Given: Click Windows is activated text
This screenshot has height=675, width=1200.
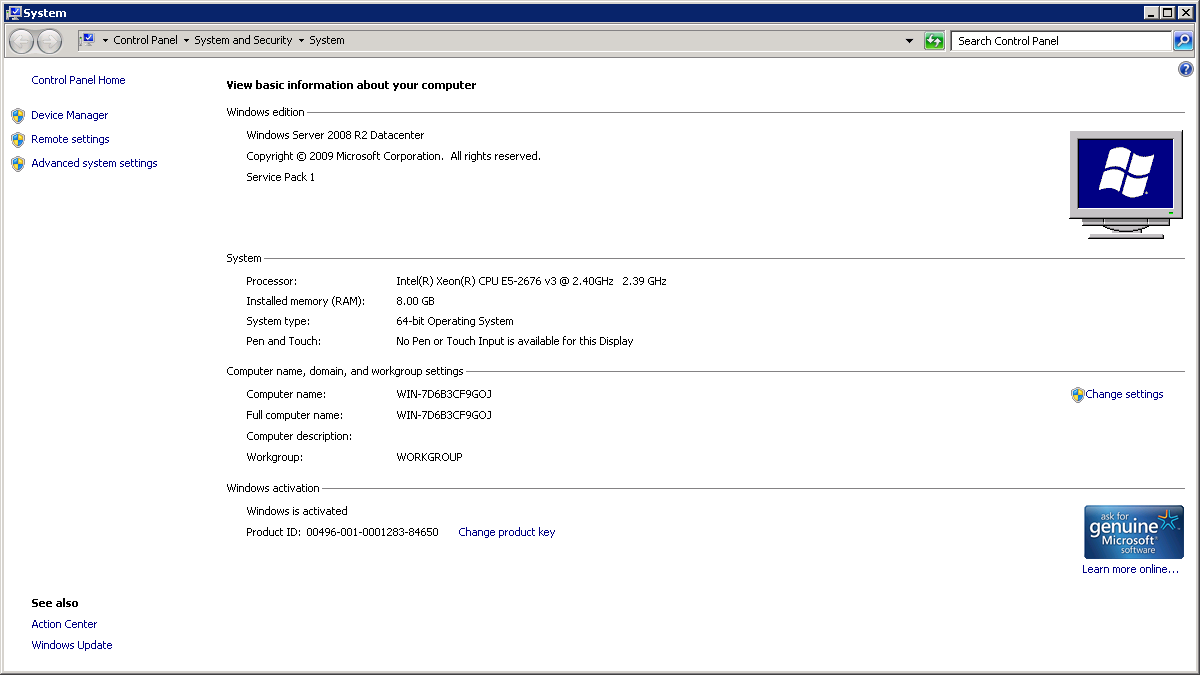Looking at the screenshot, I should click(x=297, y=511).
